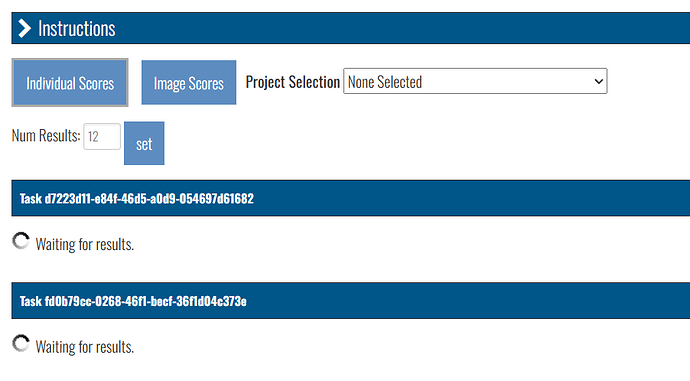Apply the number with the set button
Image resolution: width=690 pixels, height=381 pixels.
[144, 143]
